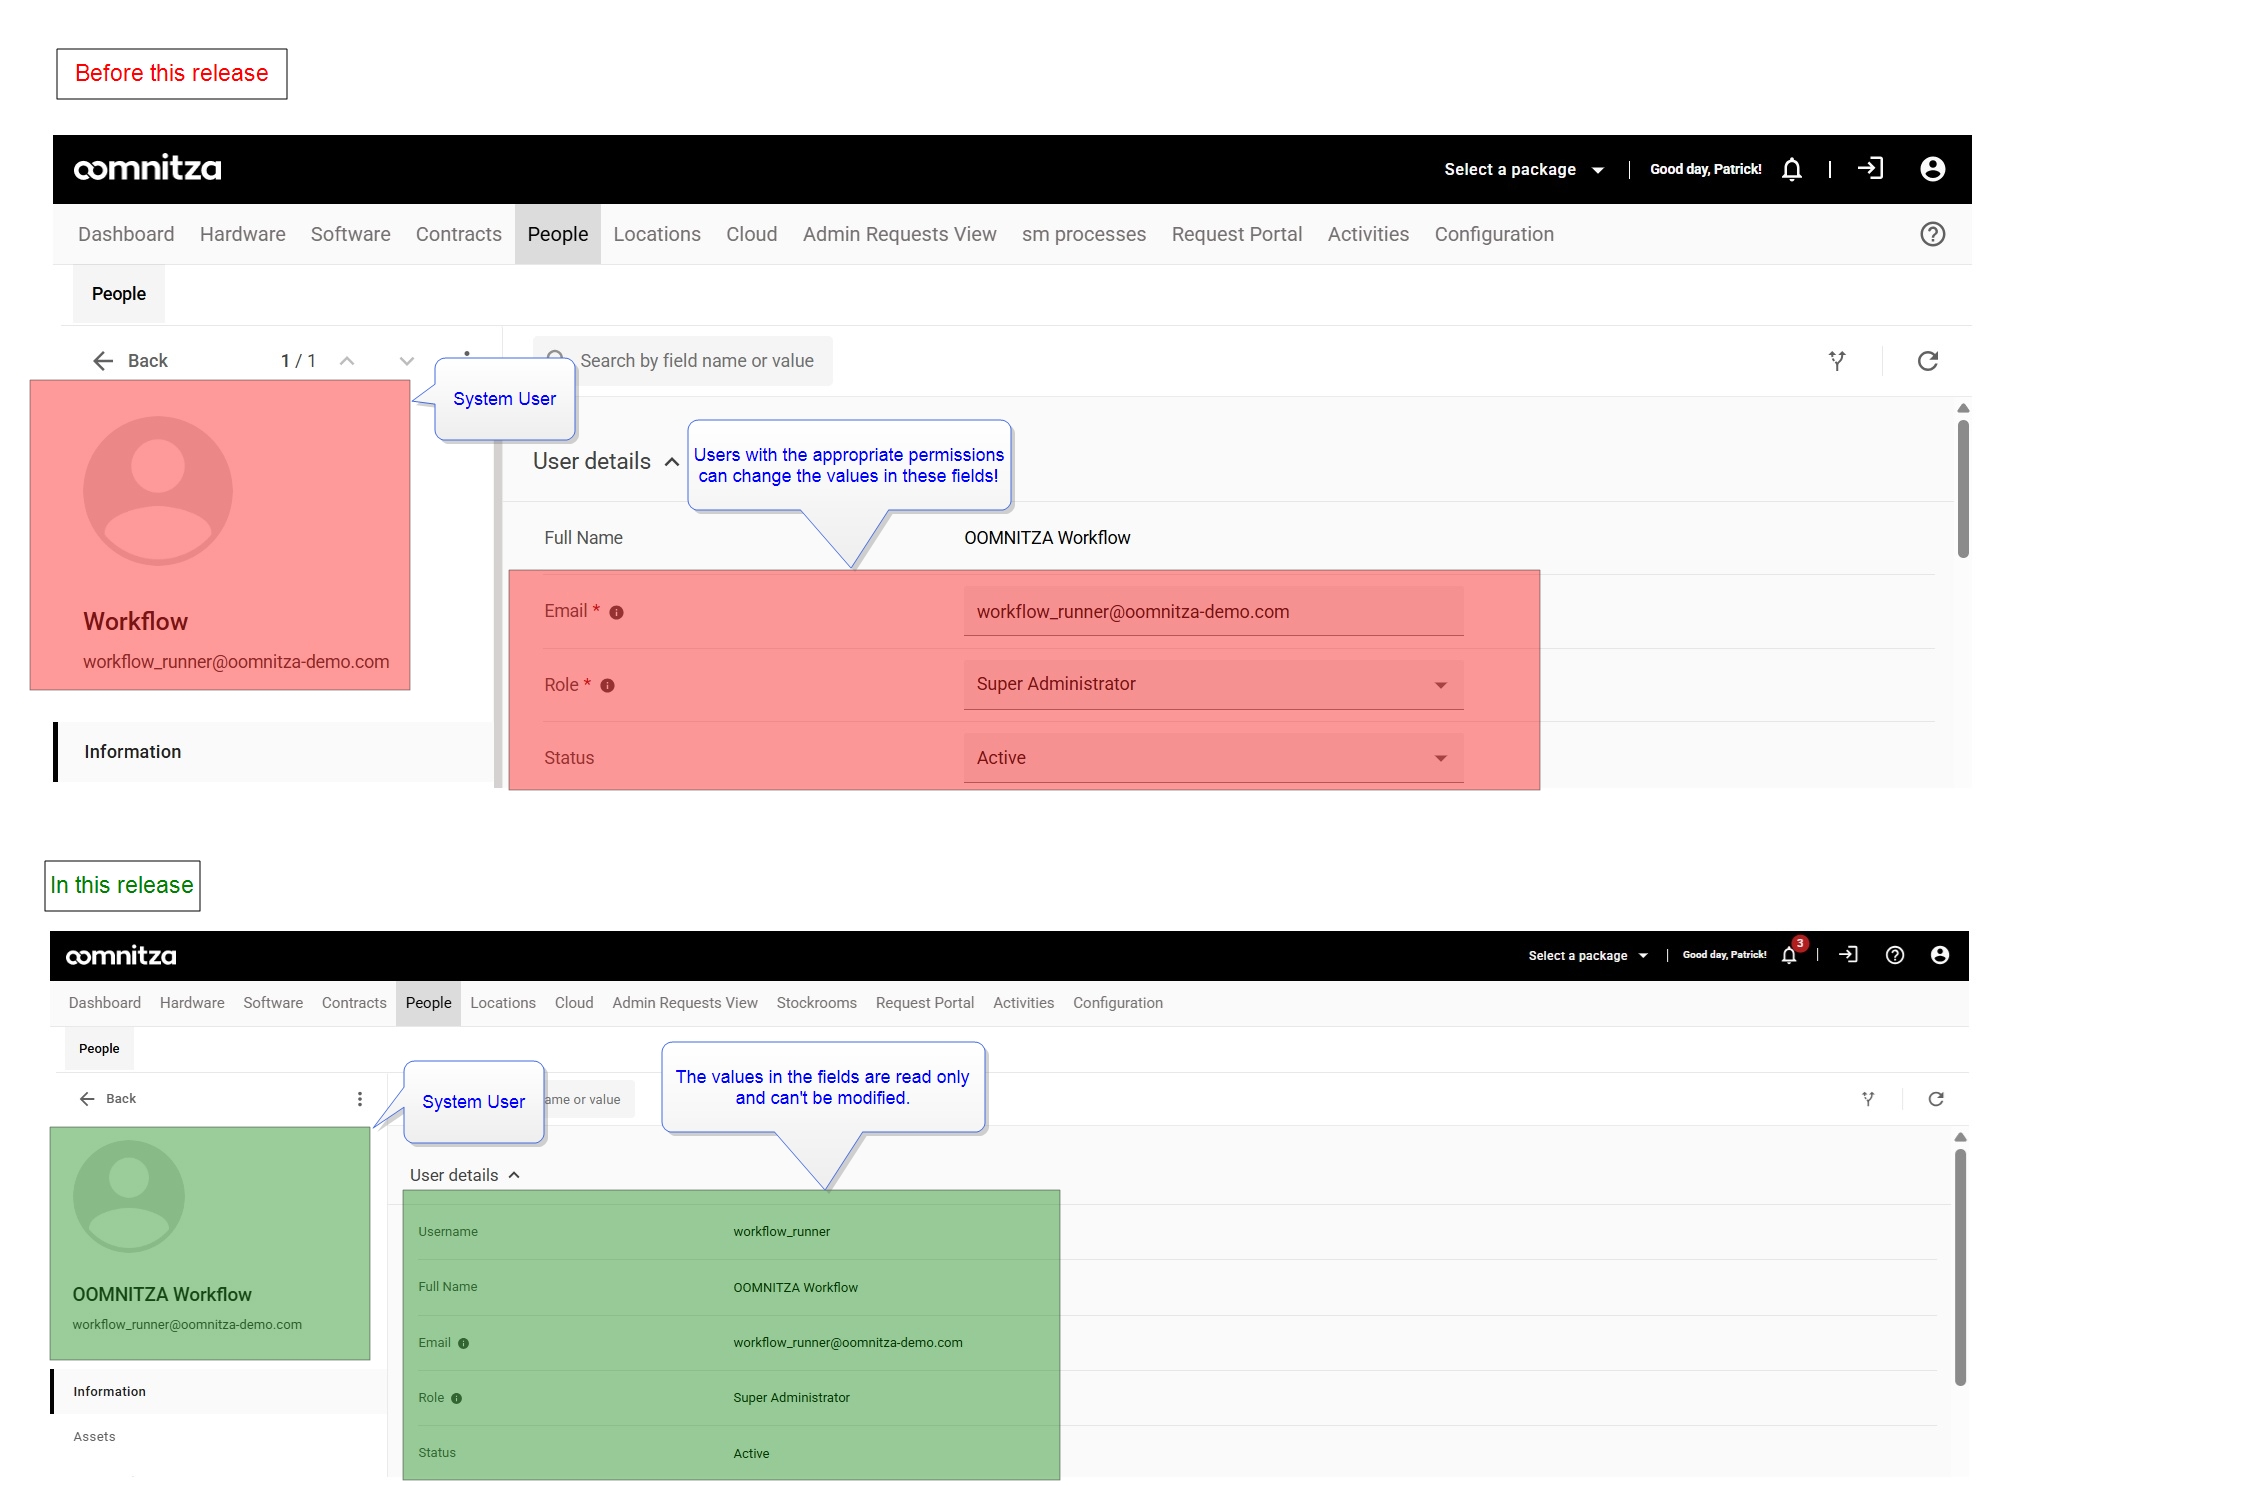Open the sm processes tab
The height and width of the screenshot is (1494, 2253).
click(1083, 234)
